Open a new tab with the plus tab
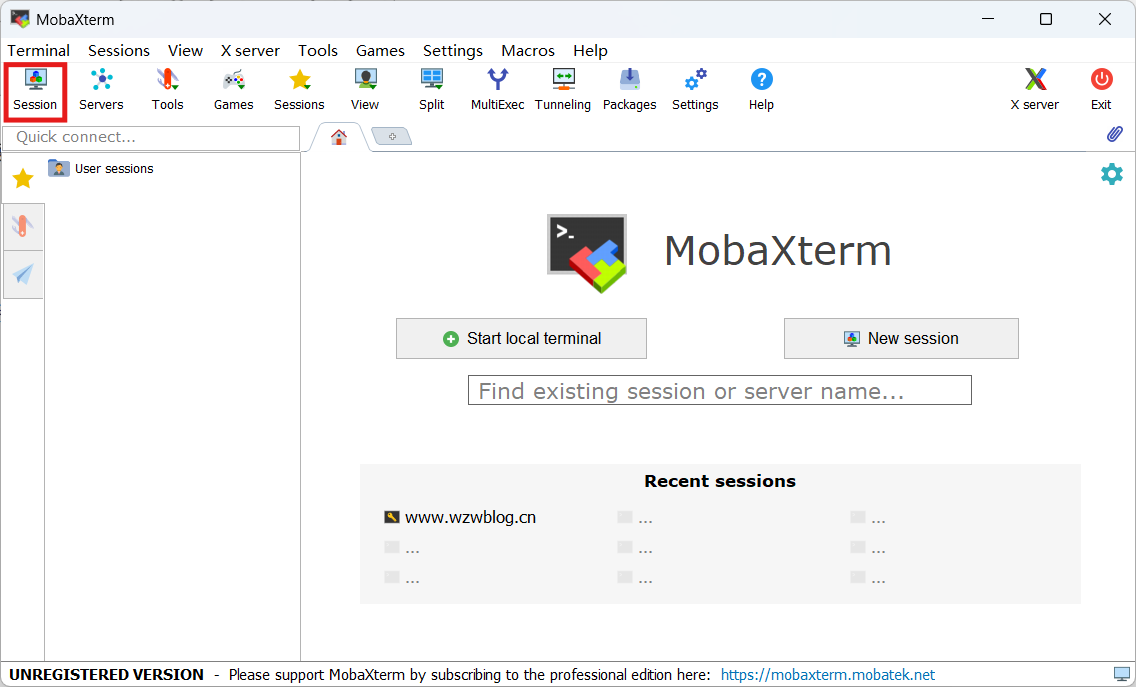 pos(392,136)
